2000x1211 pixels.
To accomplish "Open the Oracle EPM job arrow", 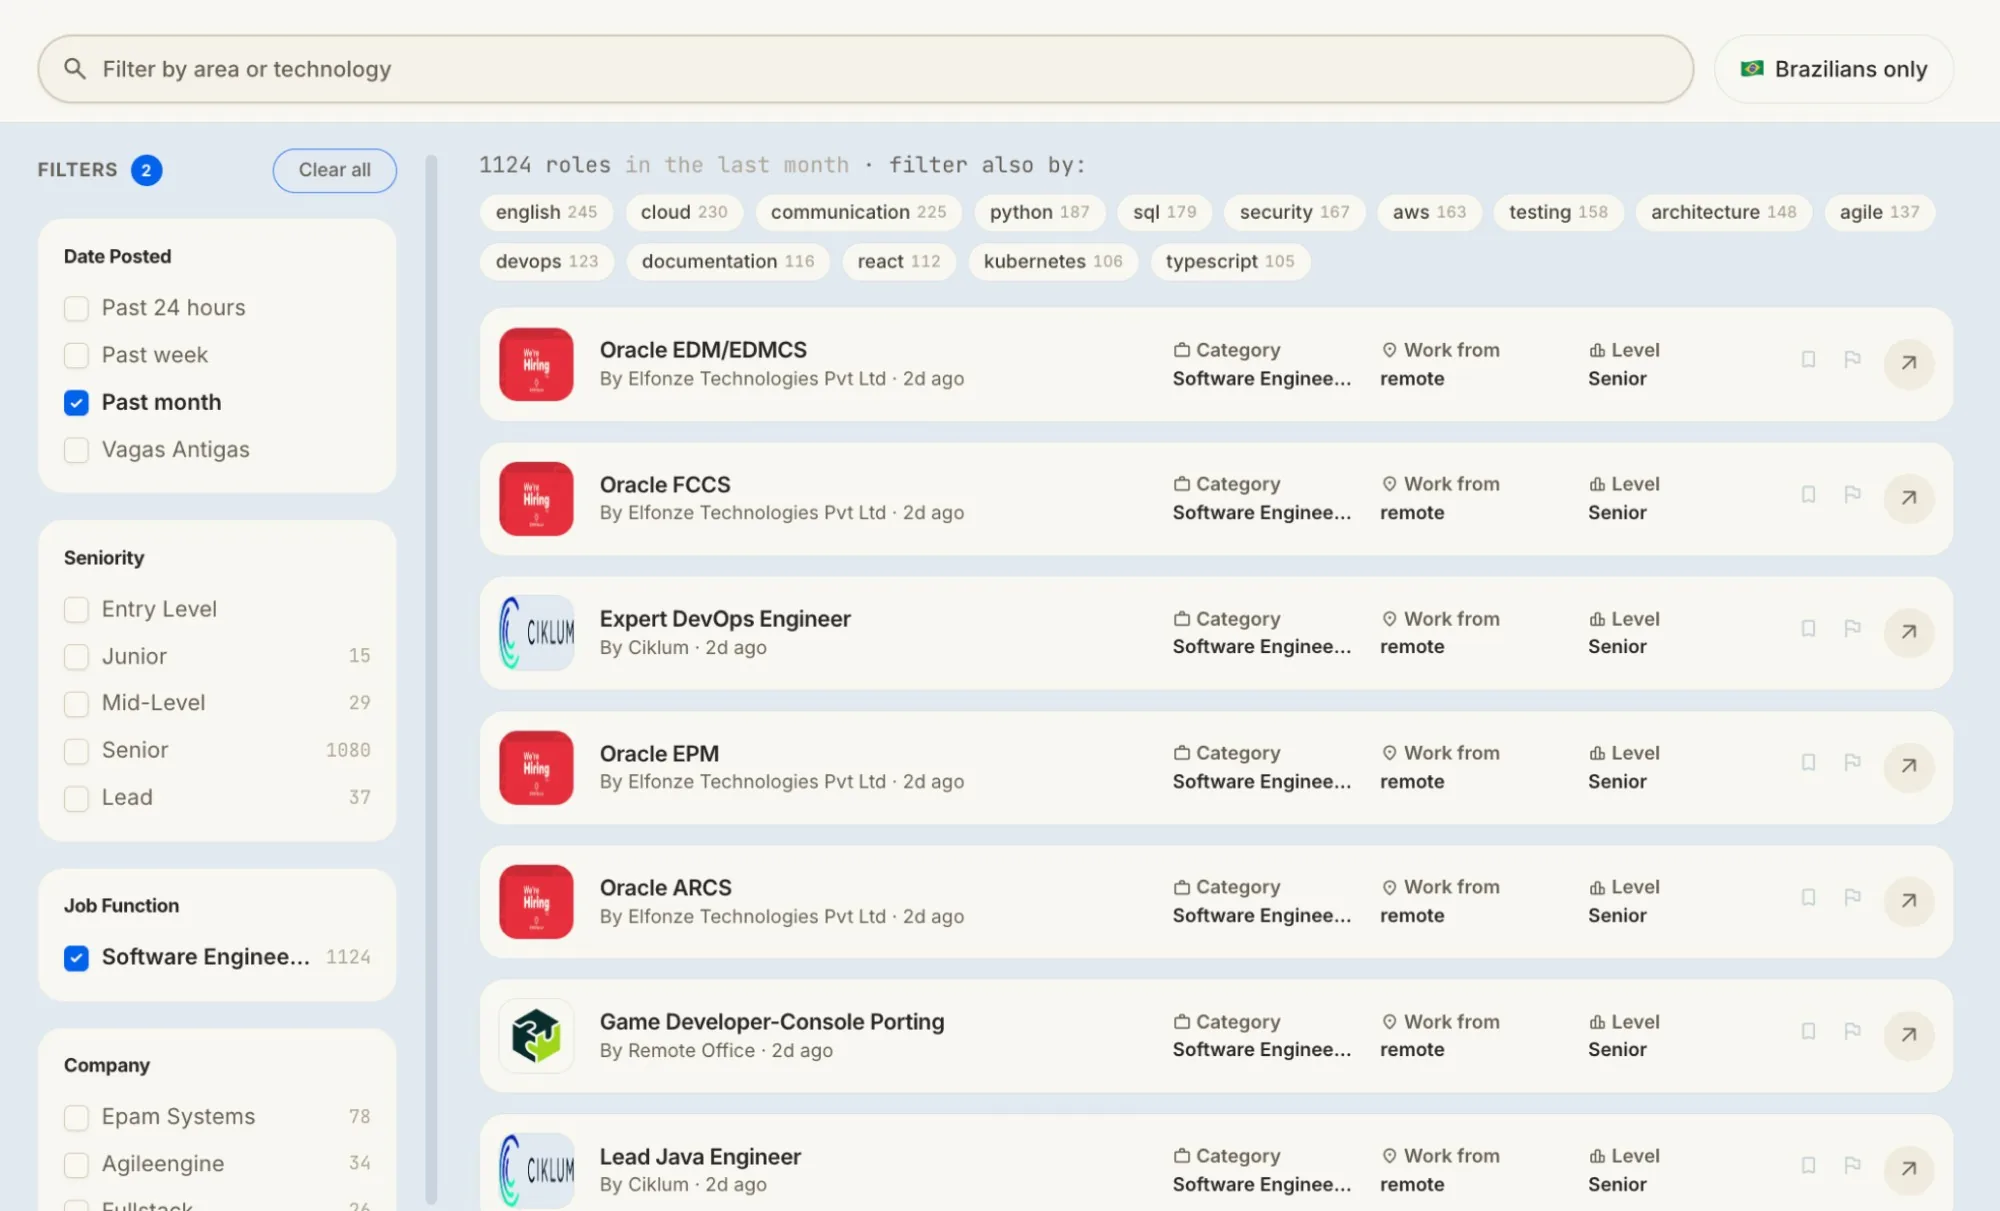I will (1908, 766).
